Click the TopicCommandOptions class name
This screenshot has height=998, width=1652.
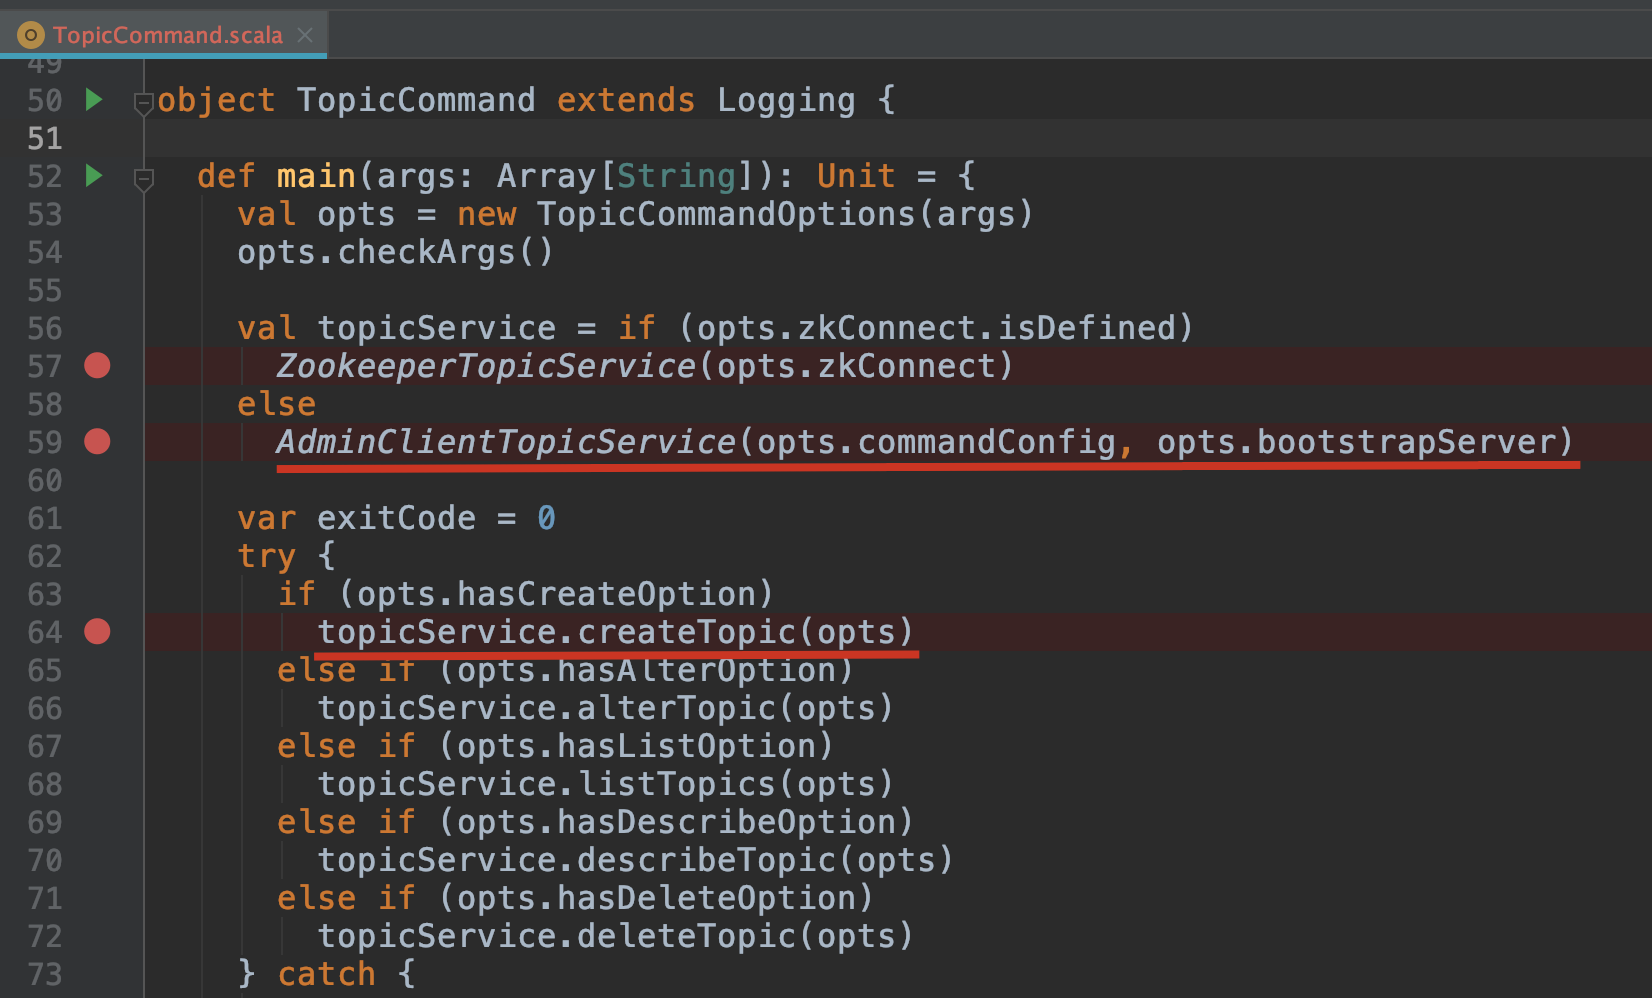[x=726, y=214]
